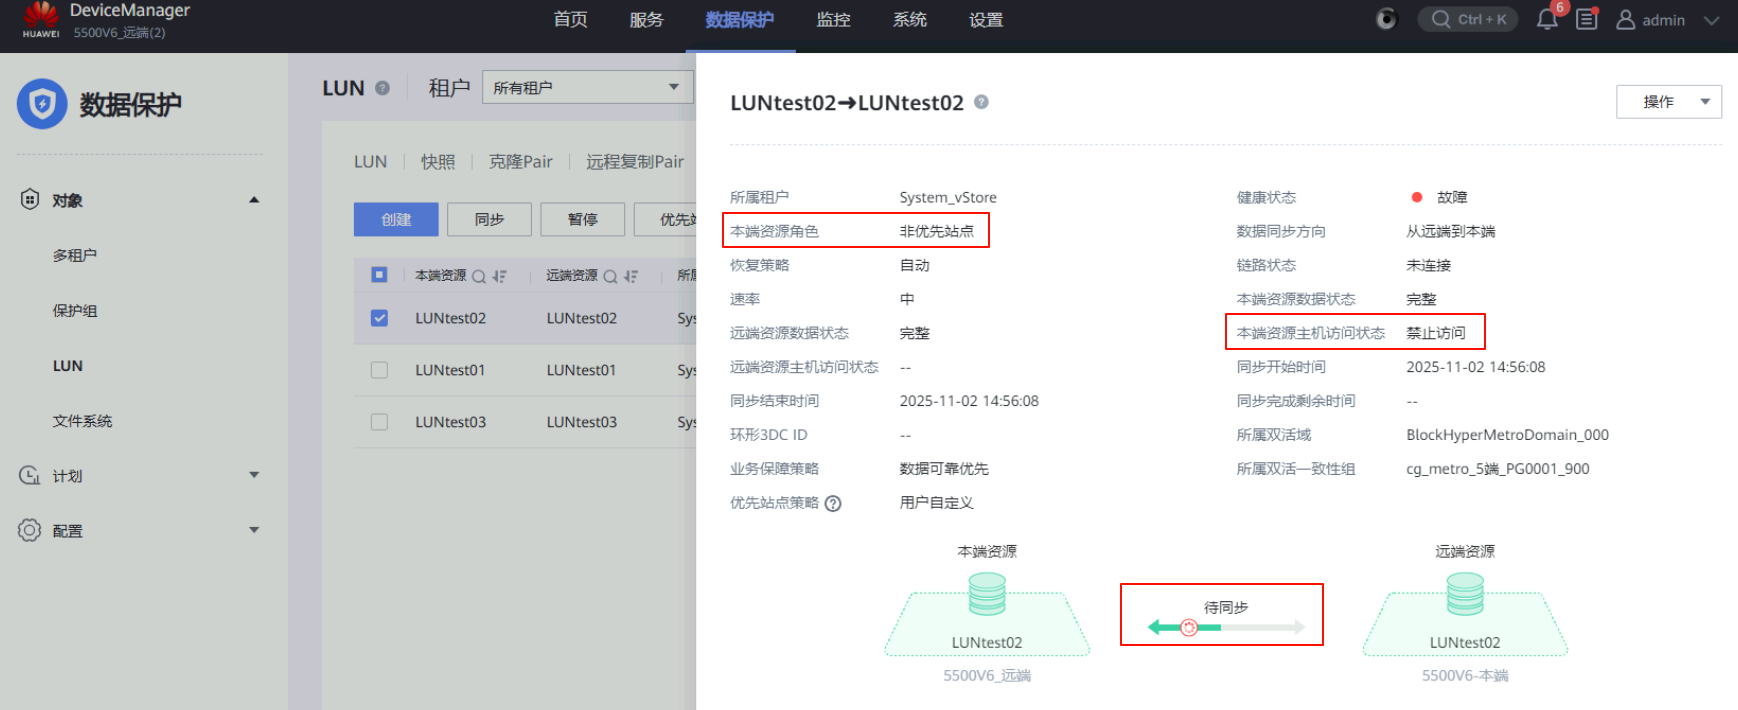Click the 本端资源 LUNtest02 database icon
Viewport: 1738px width, 710px height.
987,594
